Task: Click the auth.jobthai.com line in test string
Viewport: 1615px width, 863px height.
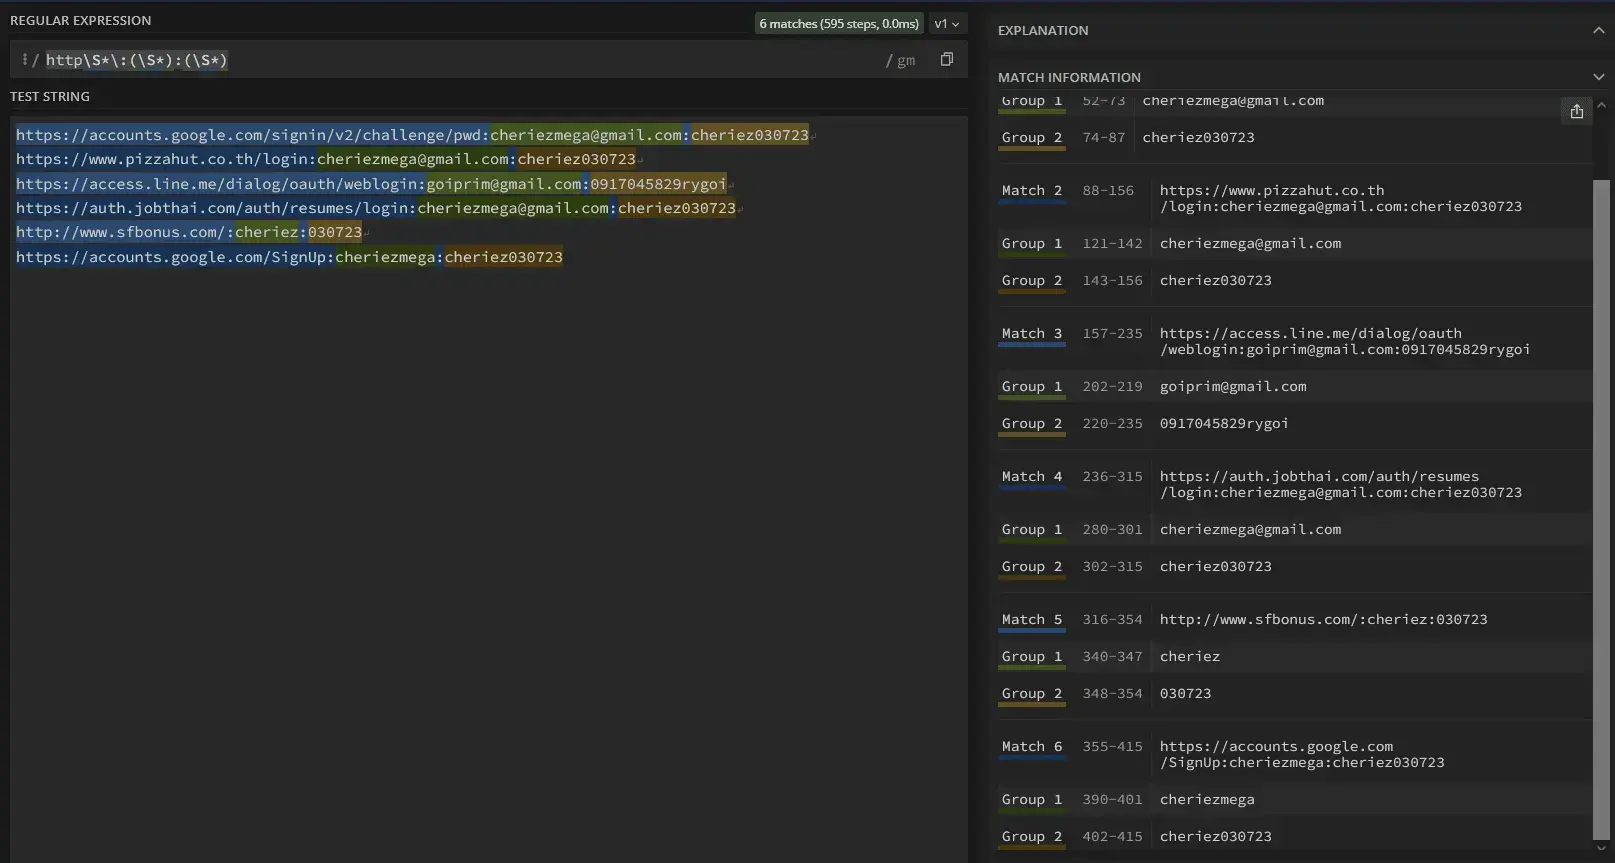Action: coord(376,208)
